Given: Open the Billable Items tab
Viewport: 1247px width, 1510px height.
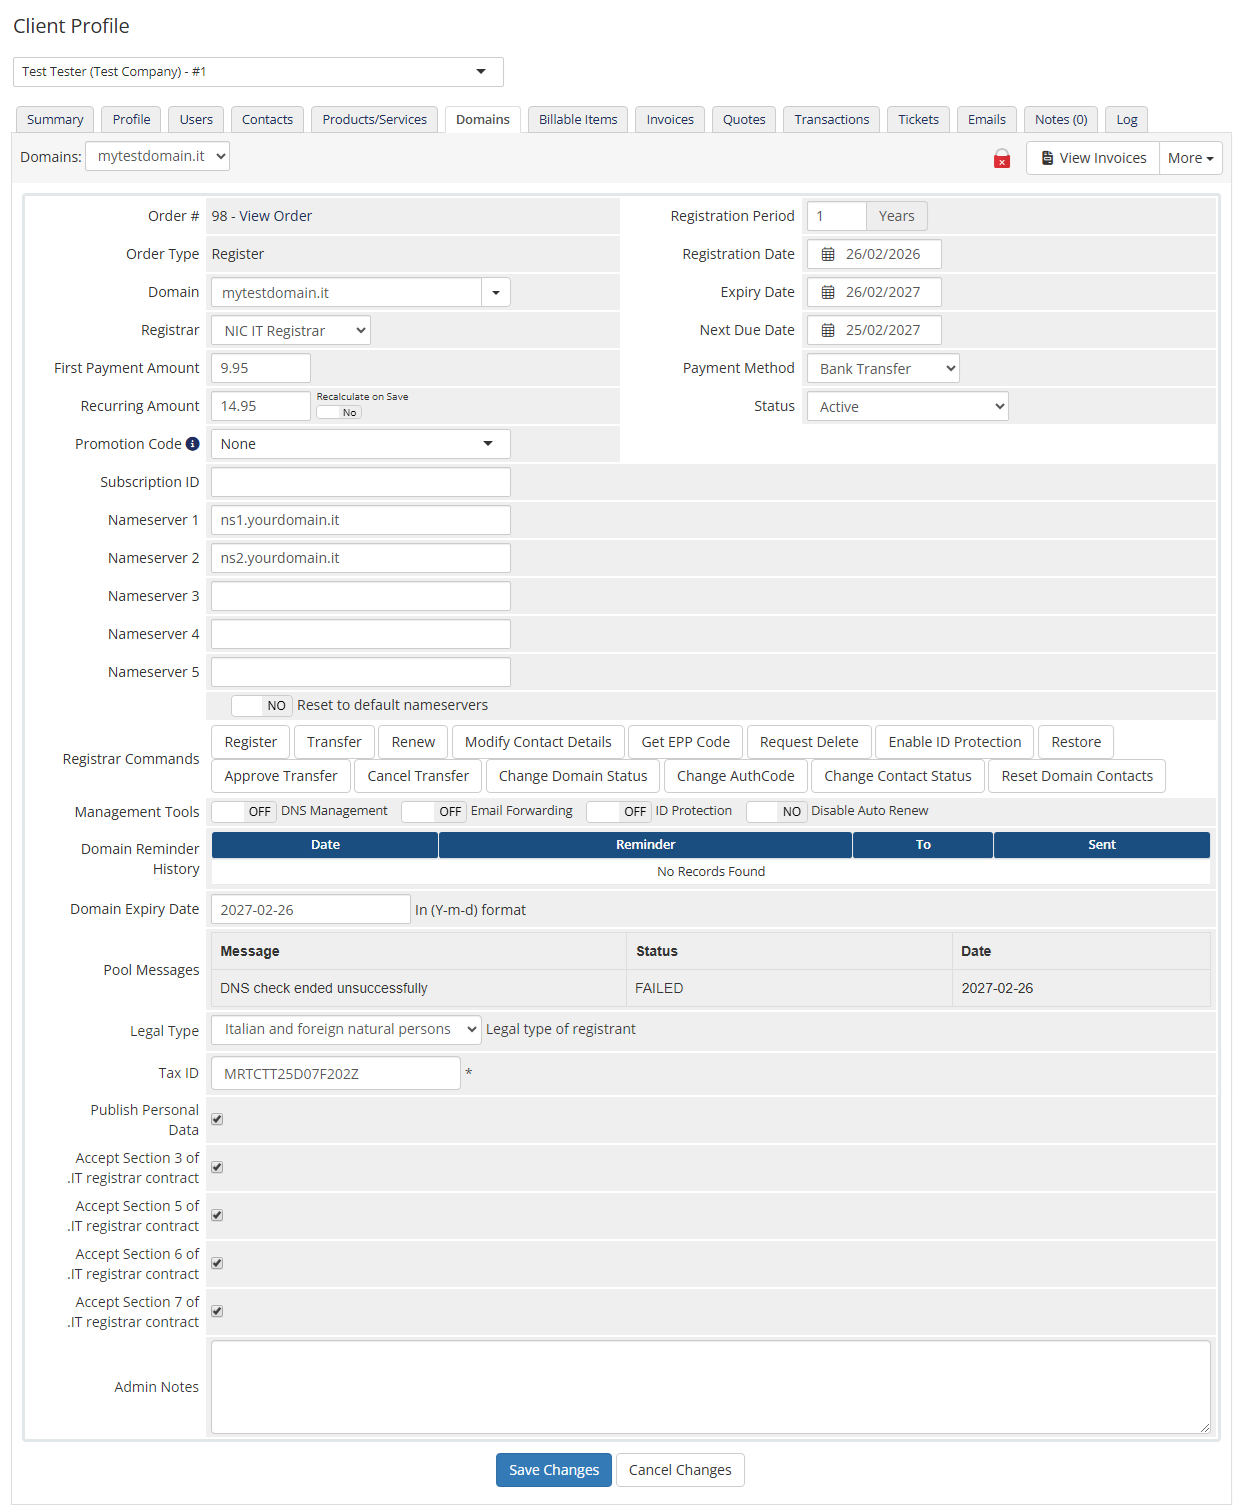Looking at the screenshot, I should 577,119.
